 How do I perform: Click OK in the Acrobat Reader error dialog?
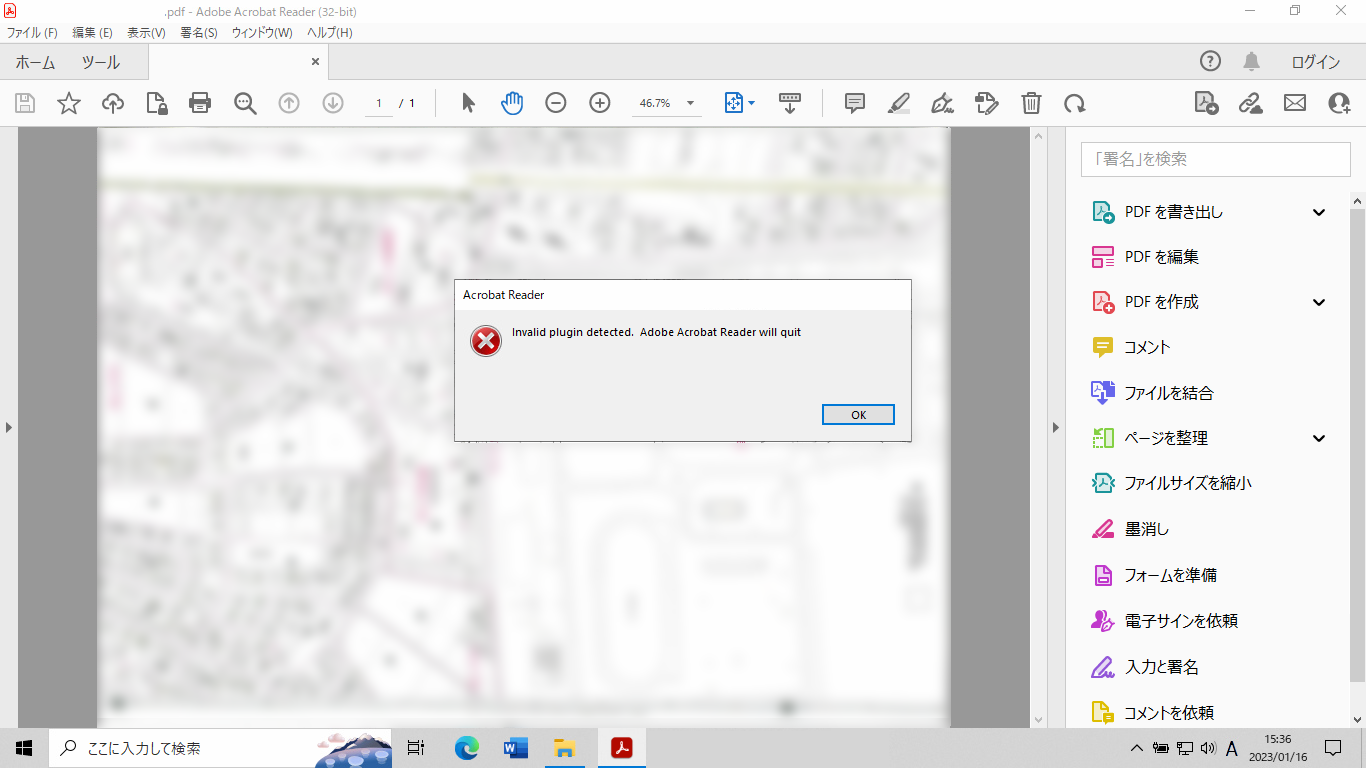[x=858, y=415]
